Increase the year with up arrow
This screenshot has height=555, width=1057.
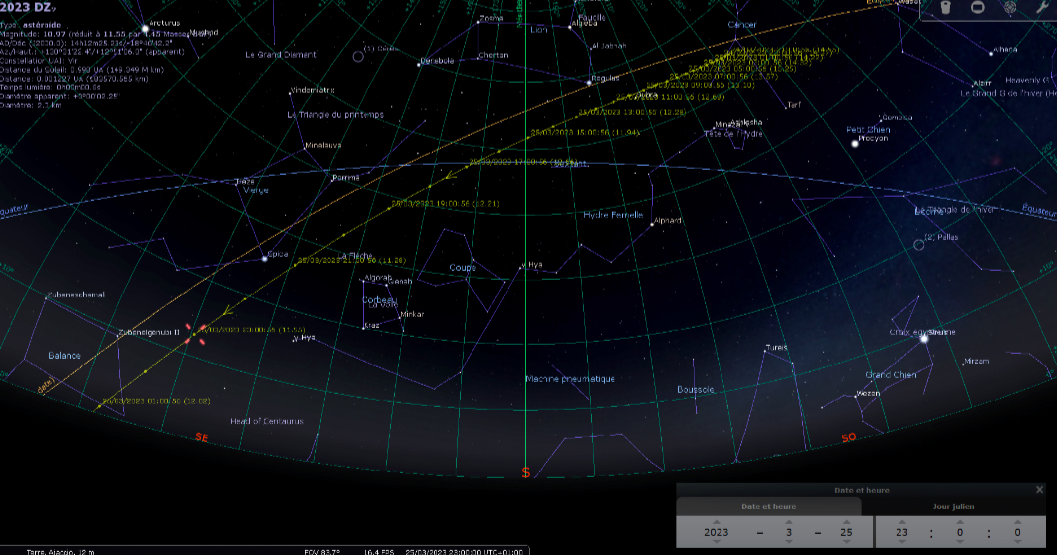pyautogui.click(x=715, y=520)
